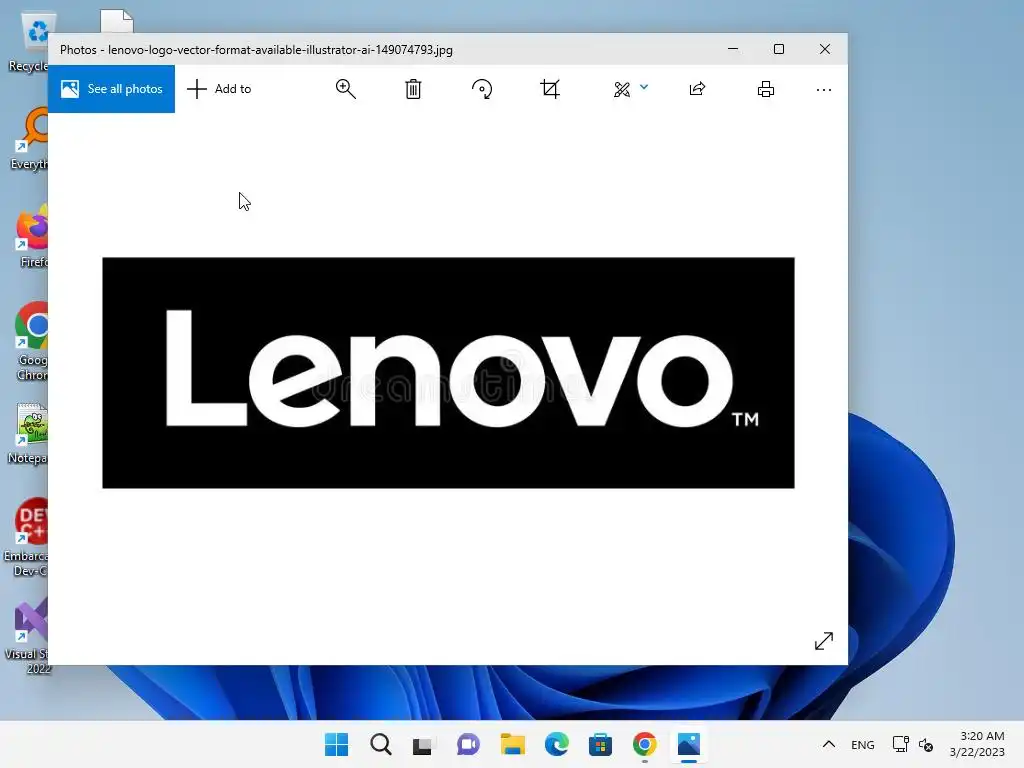Open the Windows Start menu
The height and width of the screenshot is (768, 1024).
pyautogui.click(x=336, y=744)
